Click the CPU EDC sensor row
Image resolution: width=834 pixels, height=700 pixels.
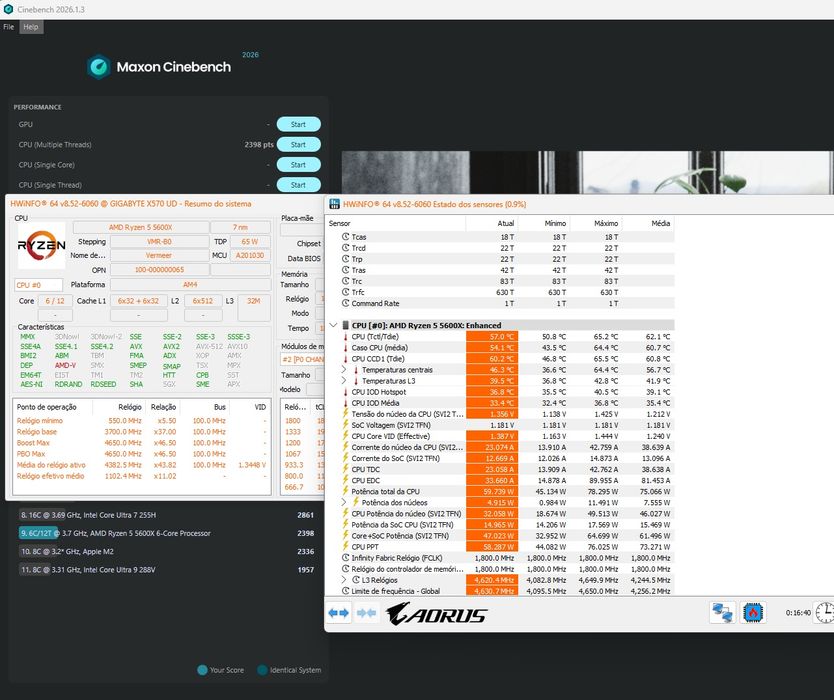(501, 480)
